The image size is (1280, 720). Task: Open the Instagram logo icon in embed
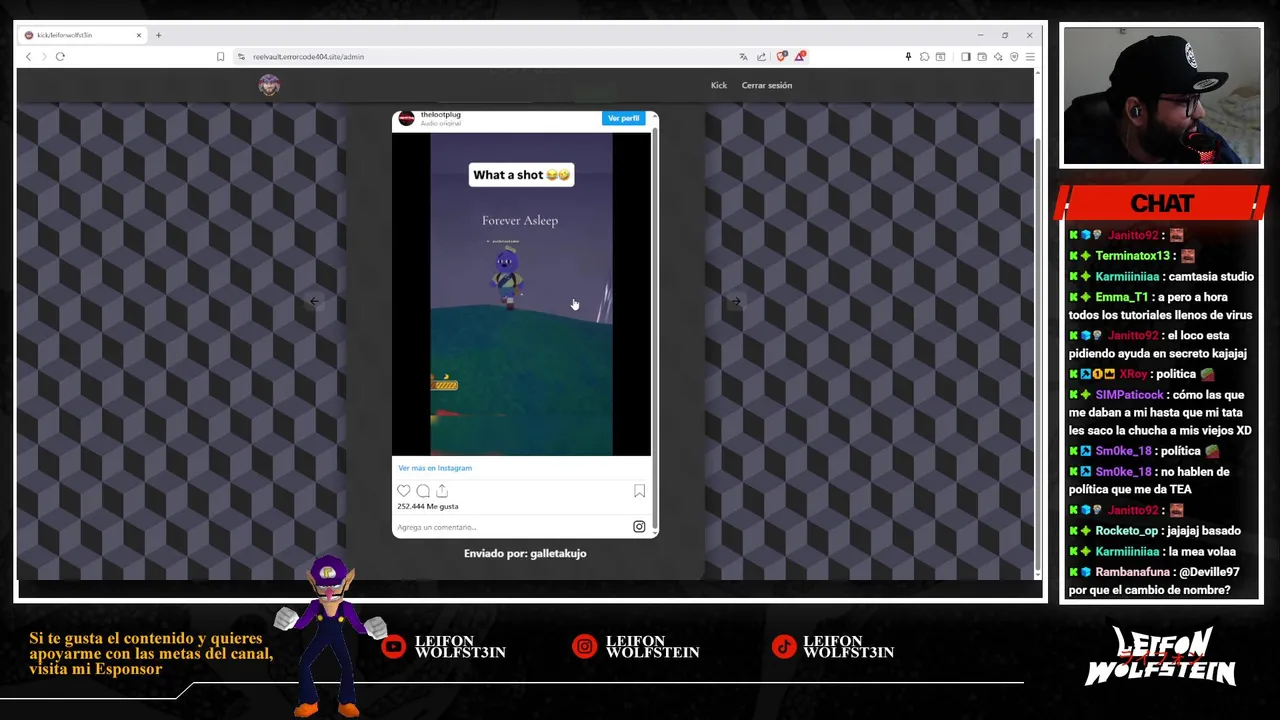639,527
